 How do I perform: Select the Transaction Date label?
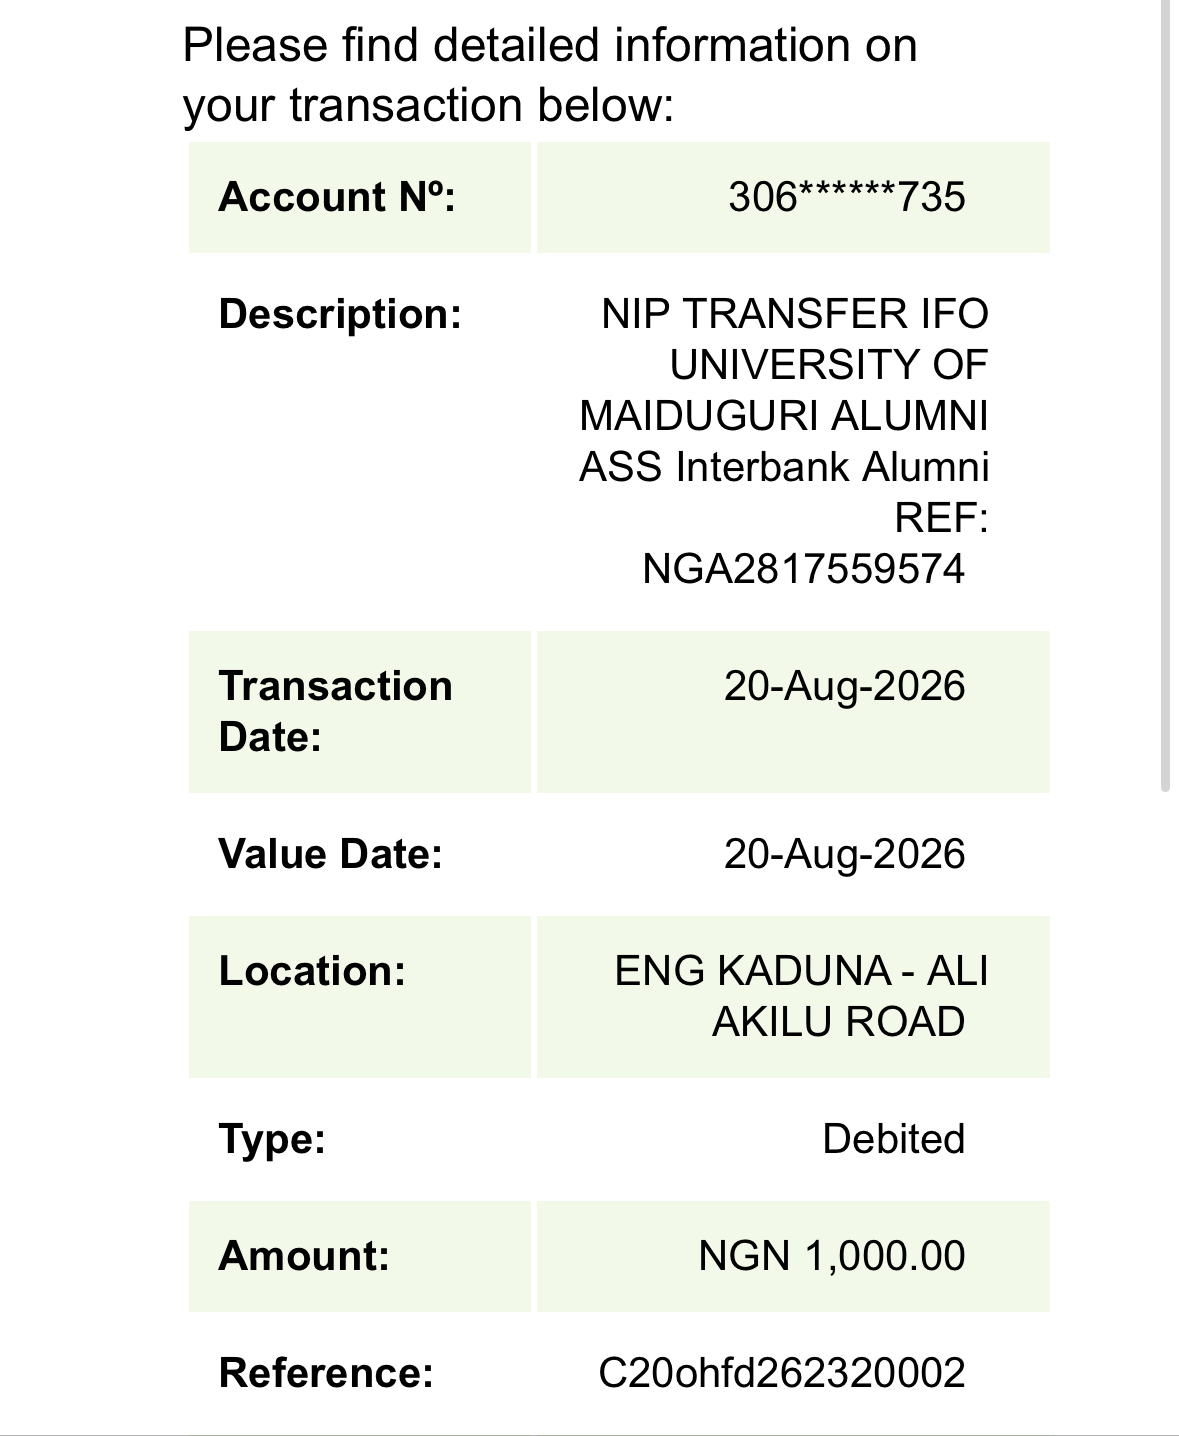click(x=335, y=711)
